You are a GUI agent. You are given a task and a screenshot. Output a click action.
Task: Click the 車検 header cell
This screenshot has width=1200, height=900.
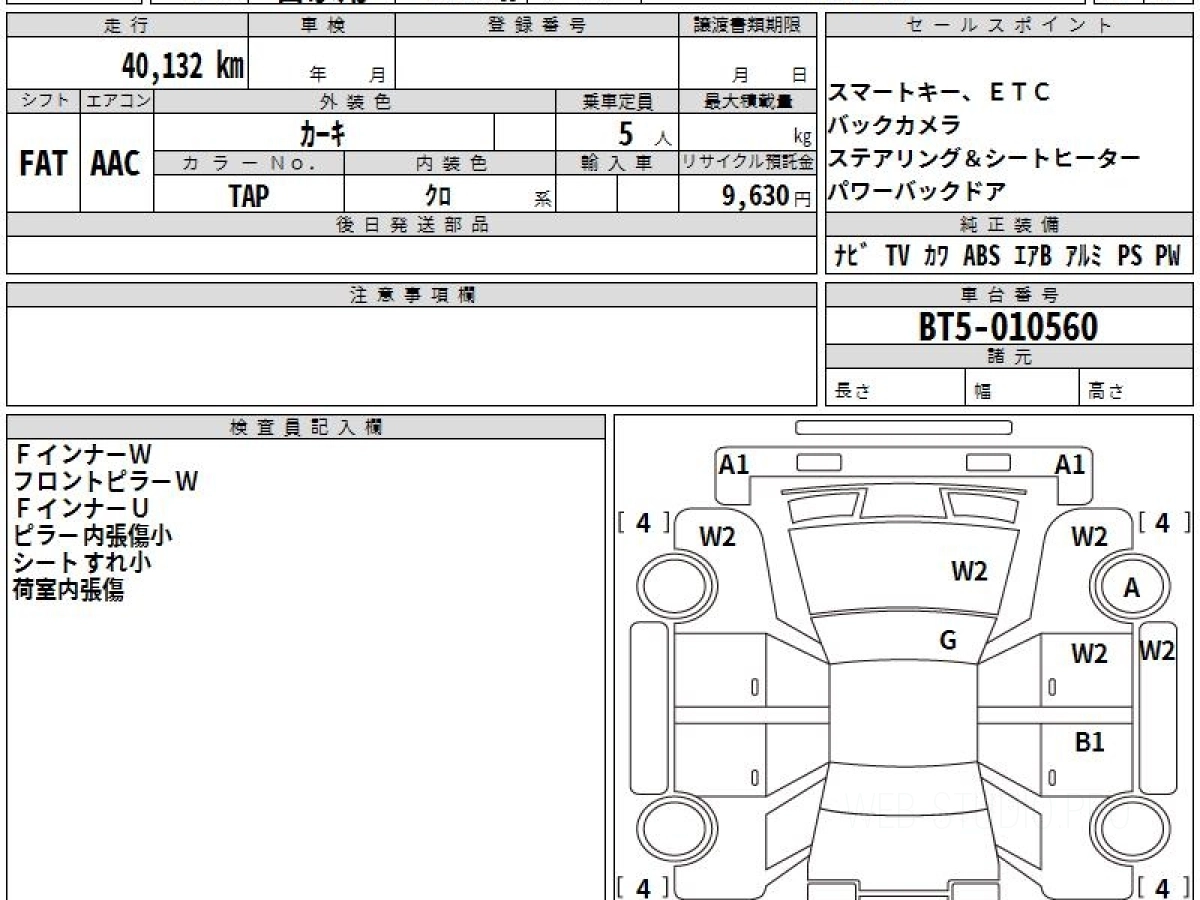(322, 26)
